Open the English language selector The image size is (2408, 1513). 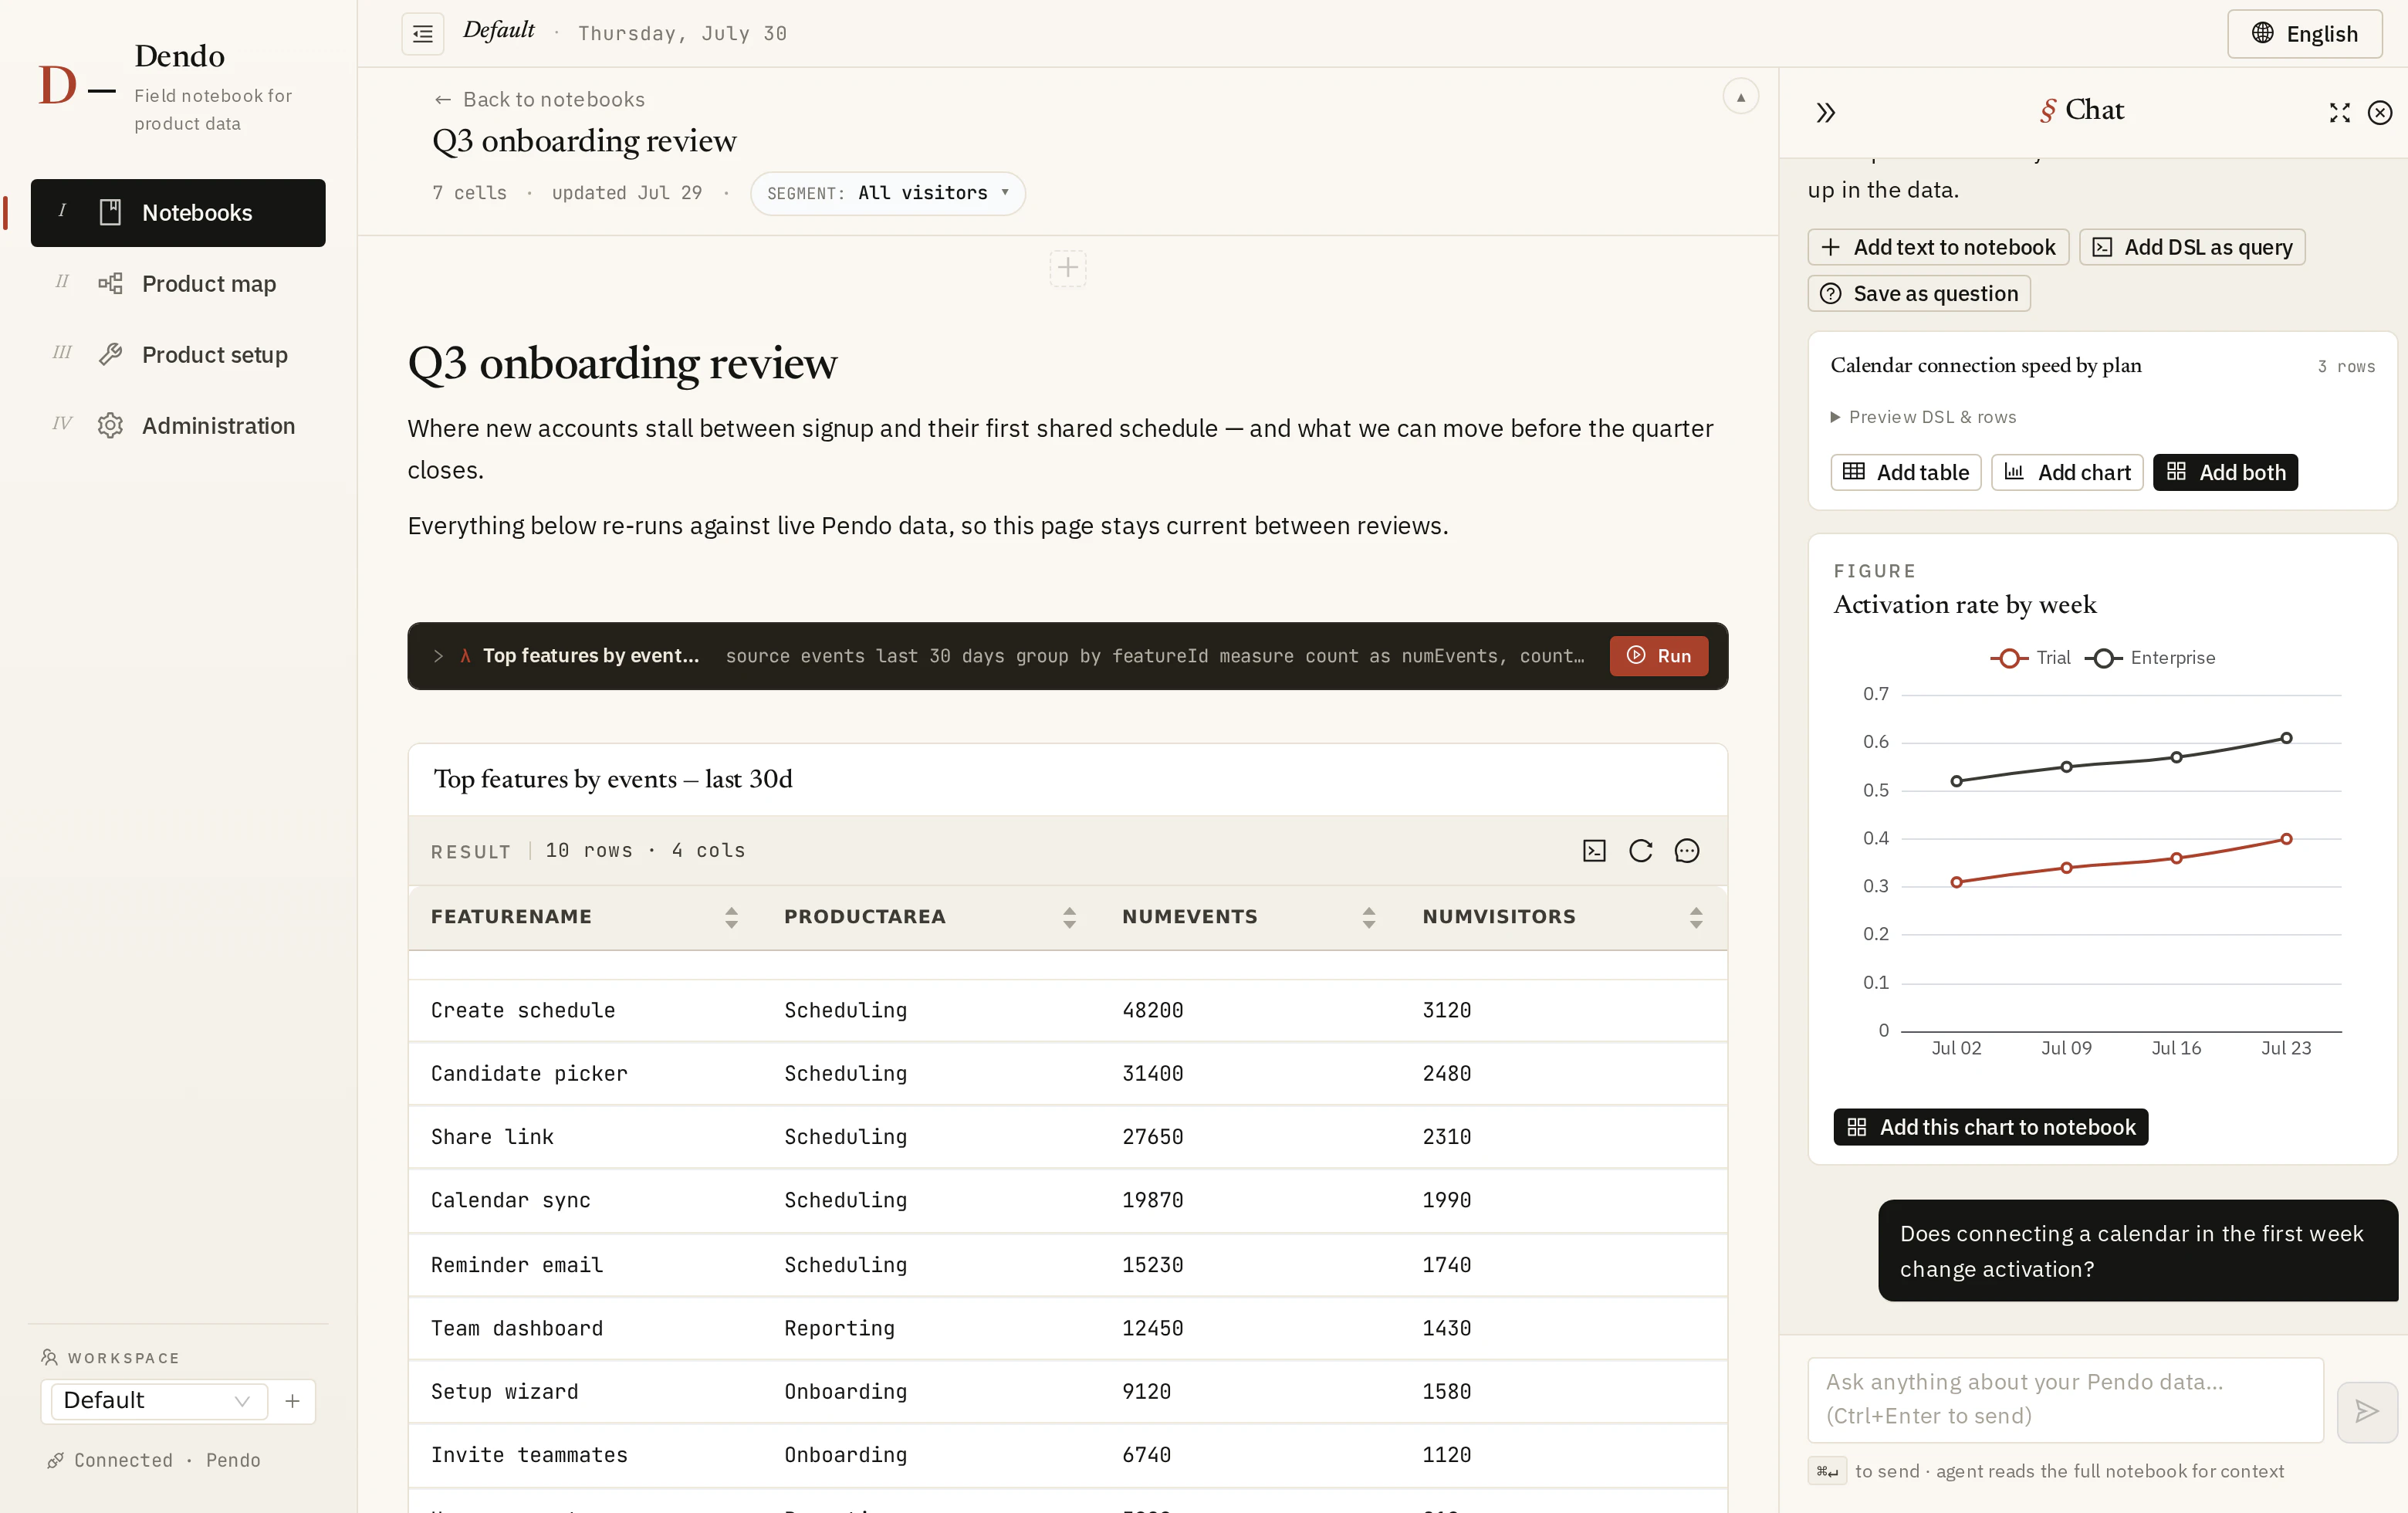tap(2304, 34)
